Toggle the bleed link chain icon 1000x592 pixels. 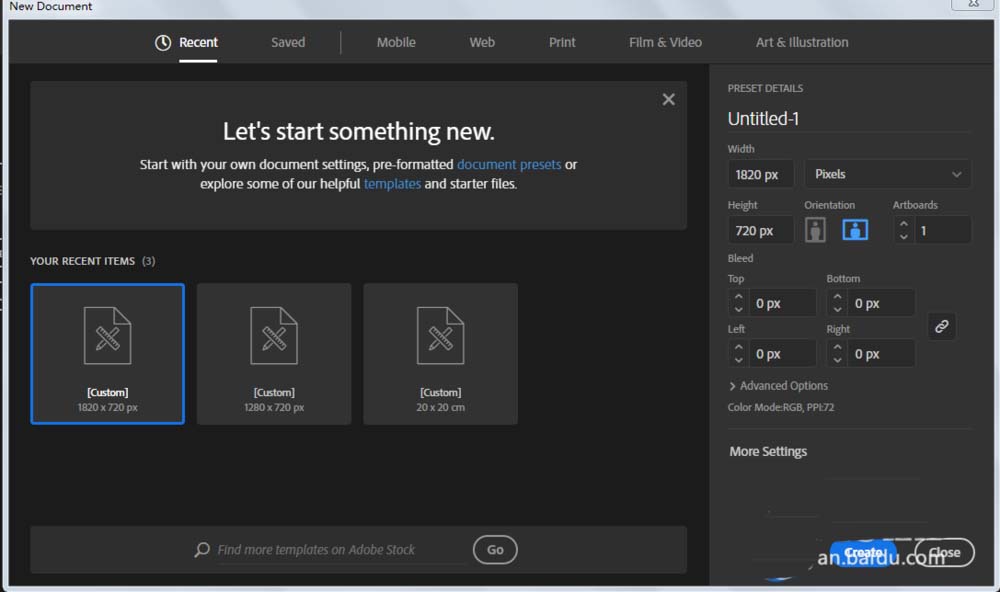pyautogui.click(x=941, y=327)
